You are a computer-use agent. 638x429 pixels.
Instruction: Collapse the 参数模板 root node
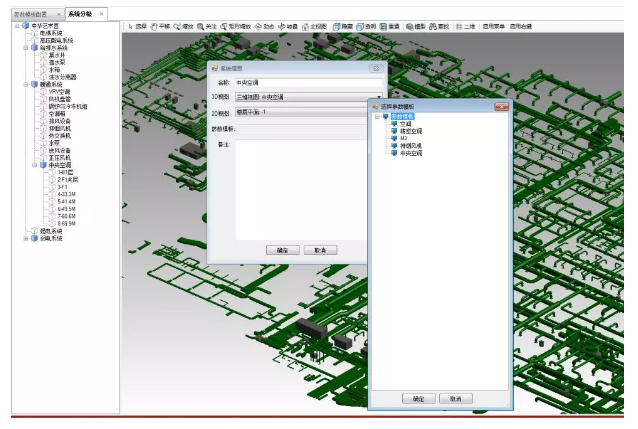coord(376,117)
